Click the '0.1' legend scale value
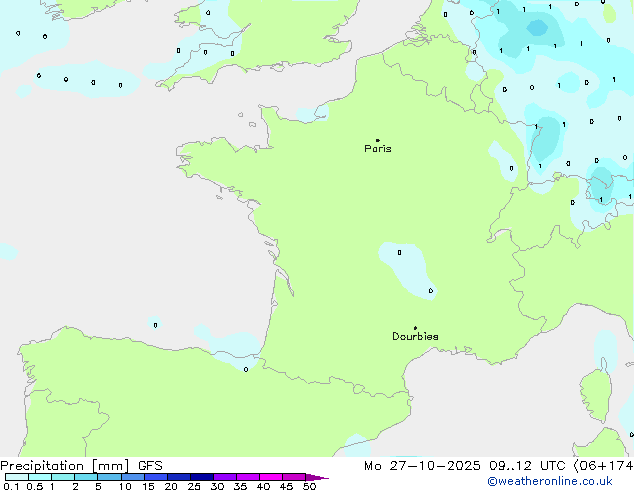 [x=11, y=486]
